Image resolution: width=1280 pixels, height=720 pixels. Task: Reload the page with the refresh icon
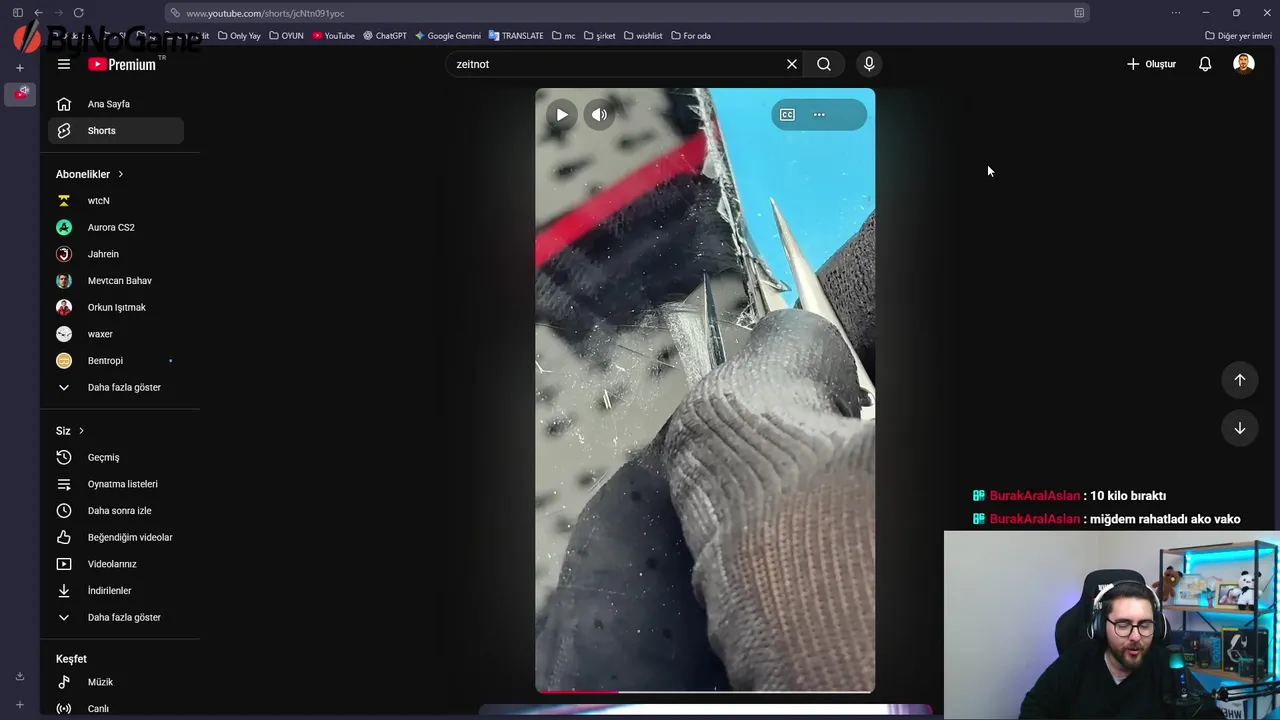point(79,13)
